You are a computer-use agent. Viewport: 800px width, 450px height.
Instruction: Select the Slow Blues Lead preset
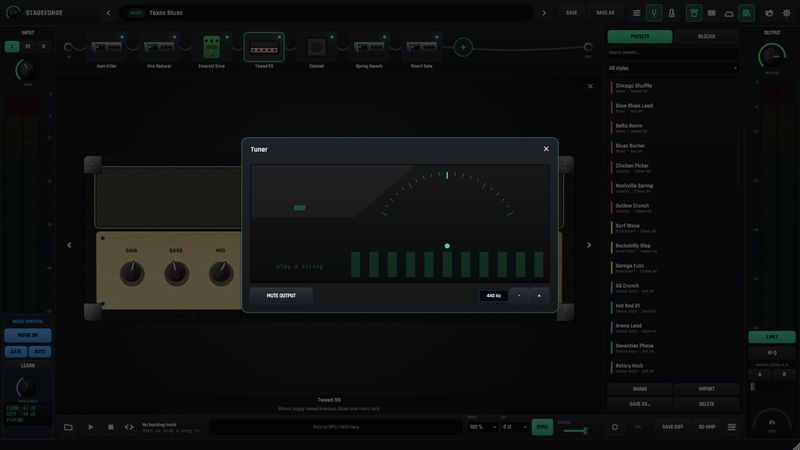pyautogui.click(x=672, y=108)
